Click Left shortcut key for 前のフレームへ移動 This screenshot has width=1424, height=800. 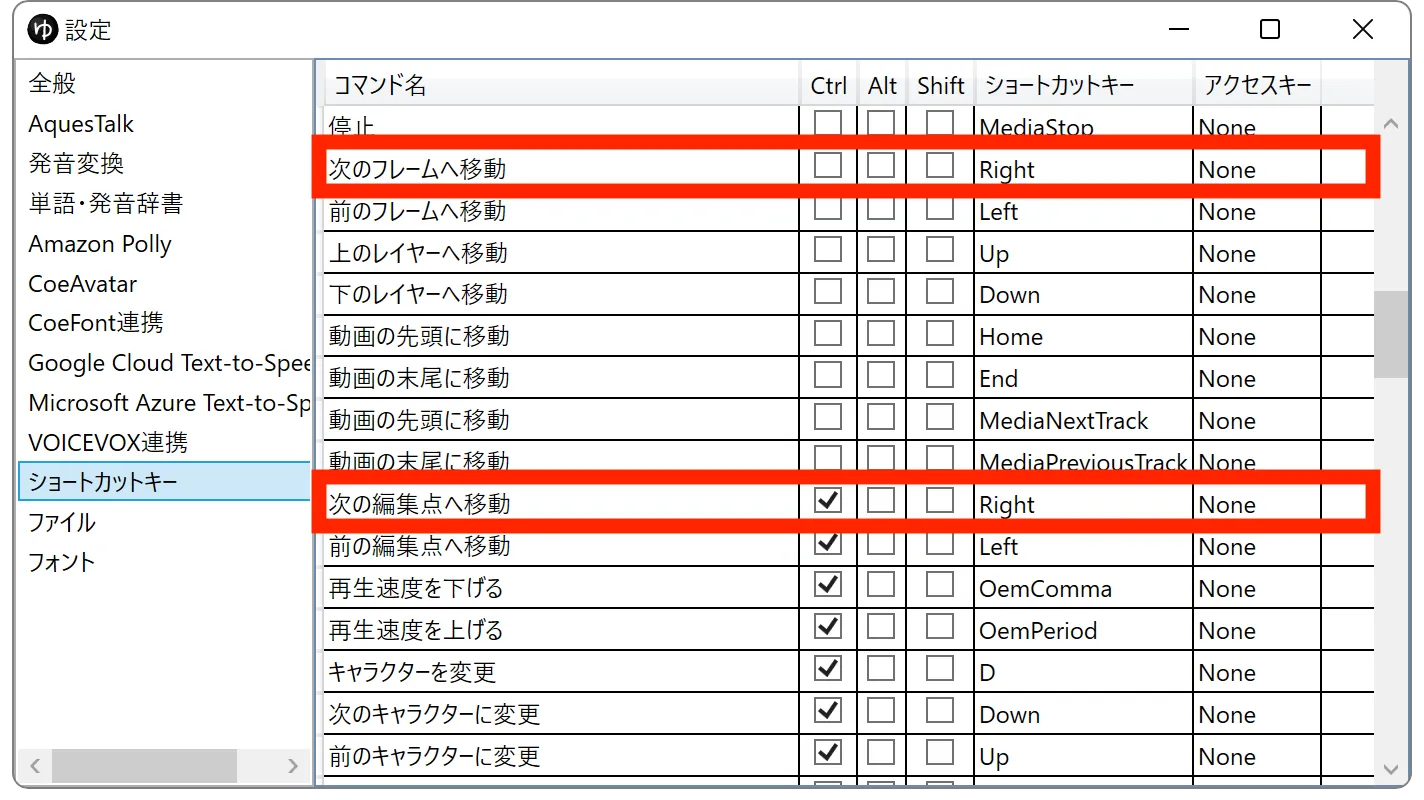(x=1084, y=212)
